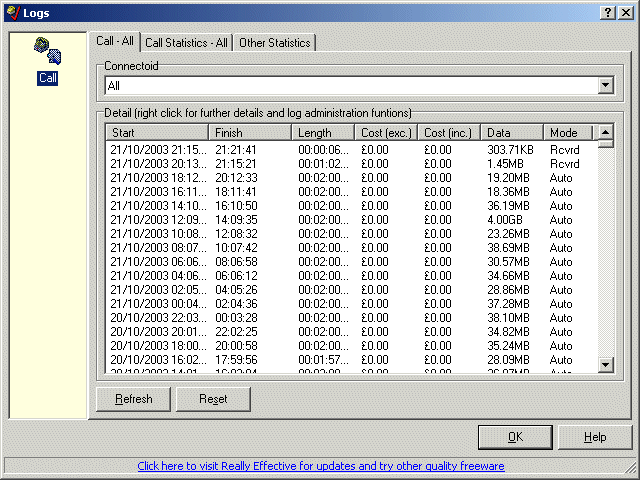The image size is (640, 480).
Task: Click the finish time 00:03:28
Action: [x=236, y=318]
